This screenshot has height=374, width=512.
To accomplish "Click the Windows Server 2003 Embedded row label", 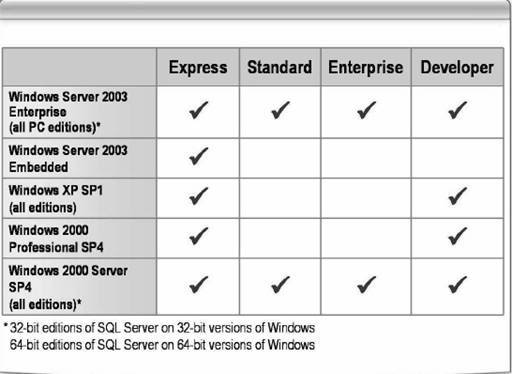I will click(x=68, y=159).
